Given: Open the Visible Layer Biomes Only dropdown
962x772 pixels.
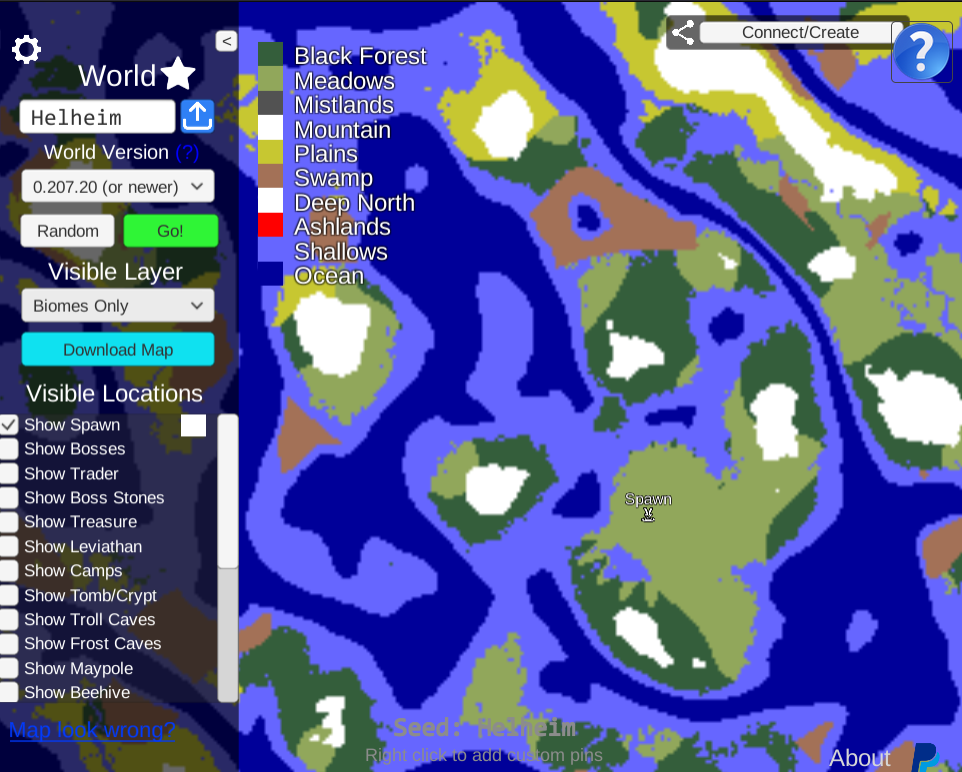Looking at the screenshot, I should [118, 305].
